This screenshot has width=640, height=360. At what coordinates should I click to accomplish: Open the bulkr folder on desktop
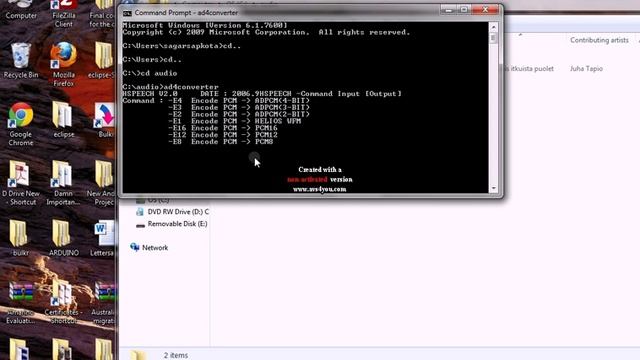coord(20,238)
